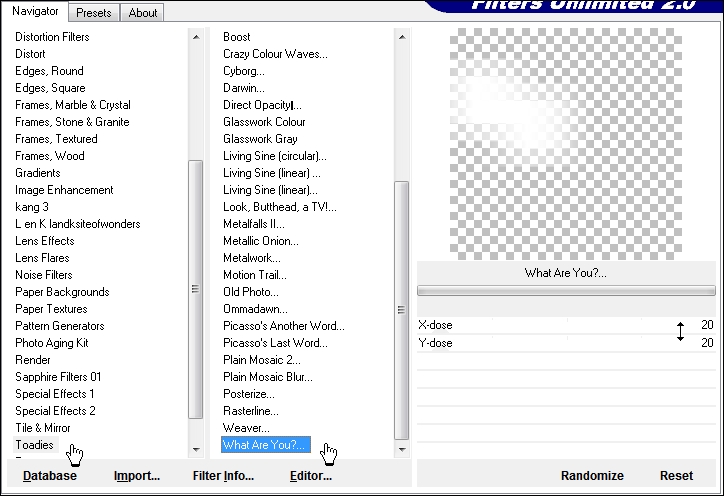Select the Navigator tab
Viewport: 724px width, 496px height.
pyautogui.click(x=35, y=11)
